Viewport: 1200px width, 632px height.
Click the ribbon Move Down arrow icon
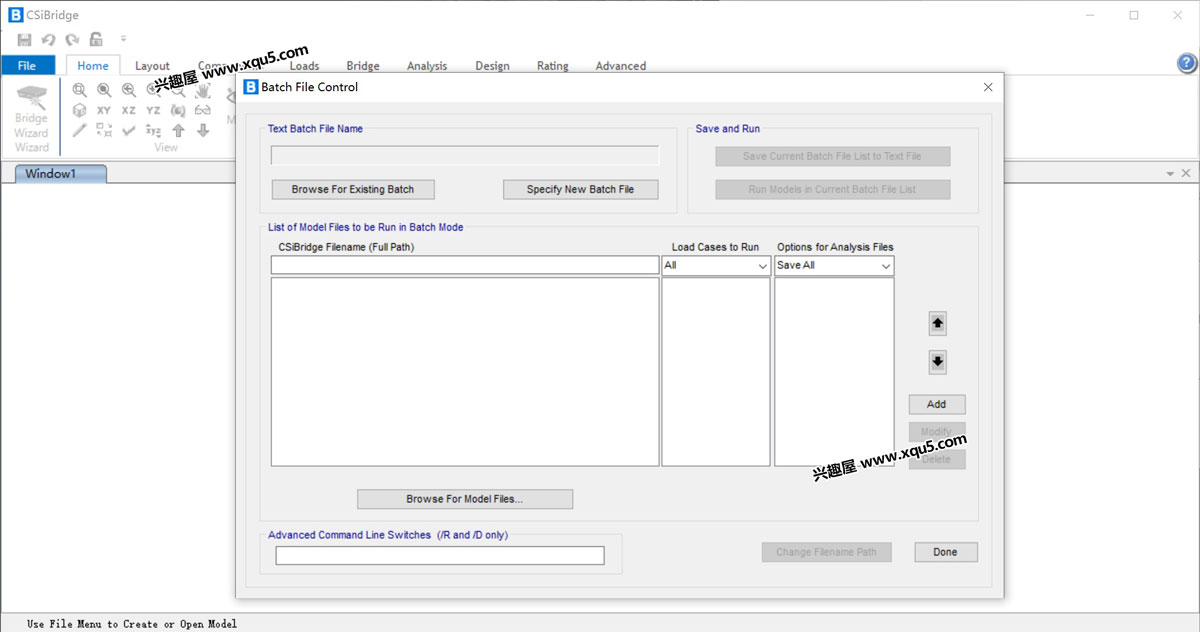(x=202, y=130)
